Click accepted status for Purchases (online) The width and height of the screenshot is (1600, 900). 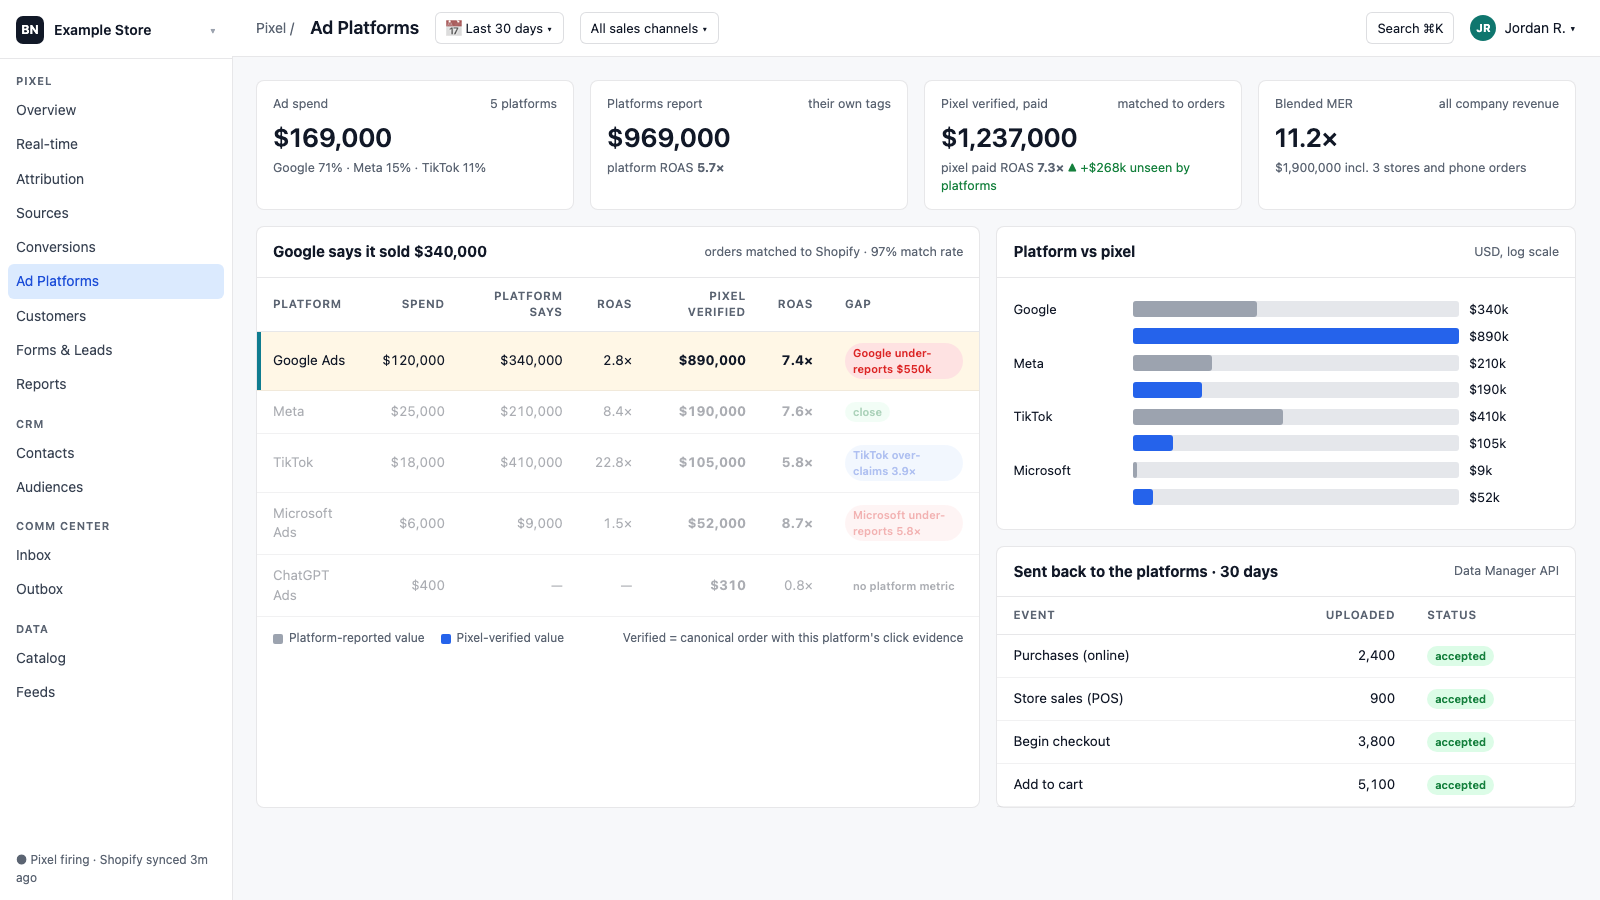tap(1460, 656)
